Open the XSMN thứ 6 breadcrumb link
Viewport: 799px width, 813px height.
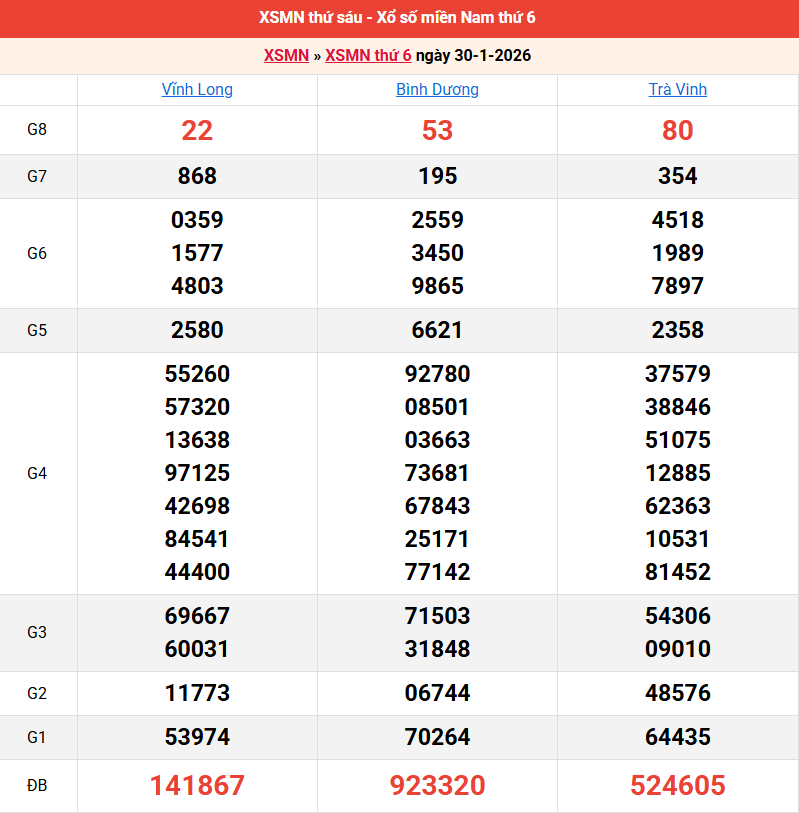click(x=368, y=56)
